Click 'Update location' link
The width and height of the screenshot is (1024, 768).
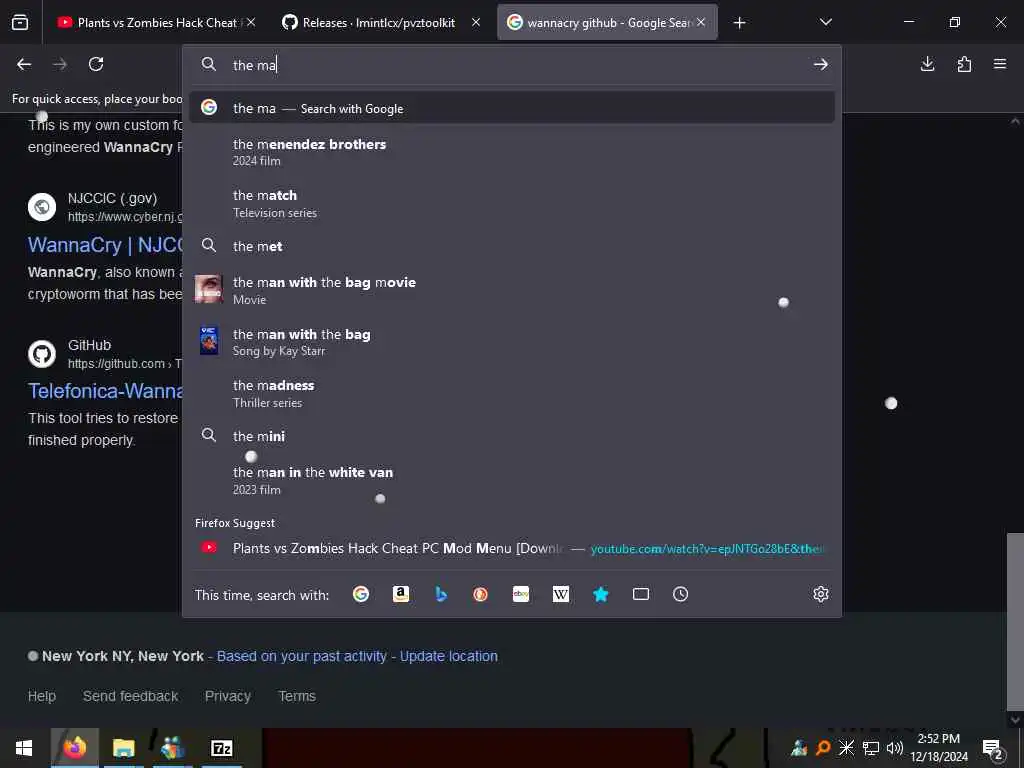449,656
